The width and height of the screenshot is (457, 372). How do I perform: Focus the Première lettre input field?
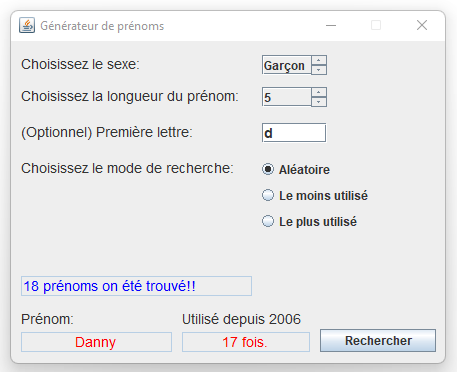click(x=294, y=133)
